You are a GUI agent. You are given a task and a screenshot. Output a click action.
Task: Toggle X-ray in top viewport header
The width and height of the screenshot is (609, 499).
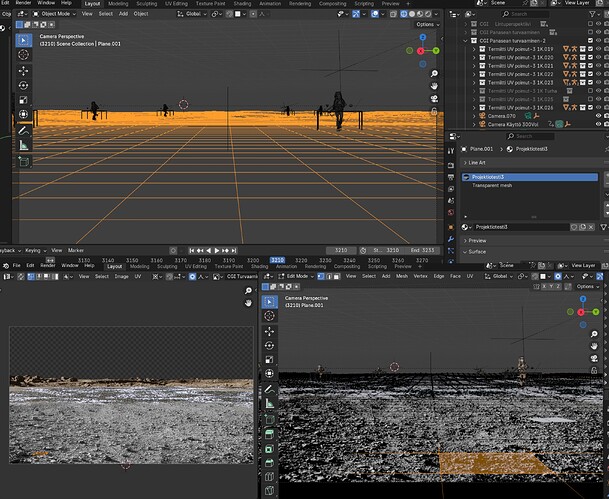coord(393,14)
